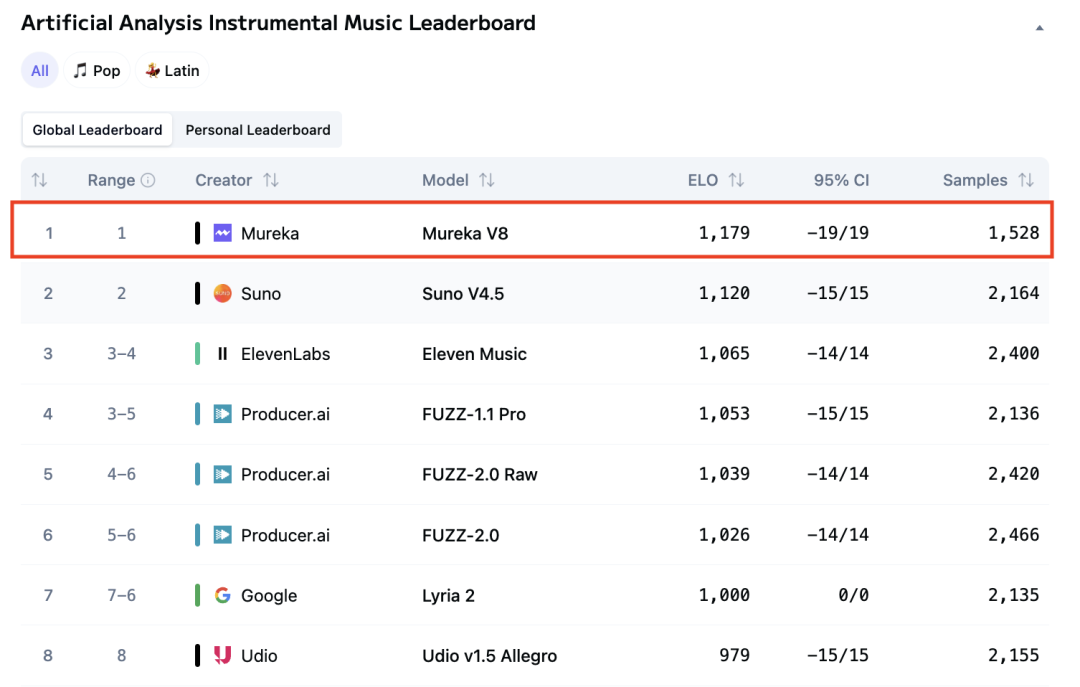The image size is (1080, 687).
Task: Click the Suno logo icon
Action: tap(222, 293)
